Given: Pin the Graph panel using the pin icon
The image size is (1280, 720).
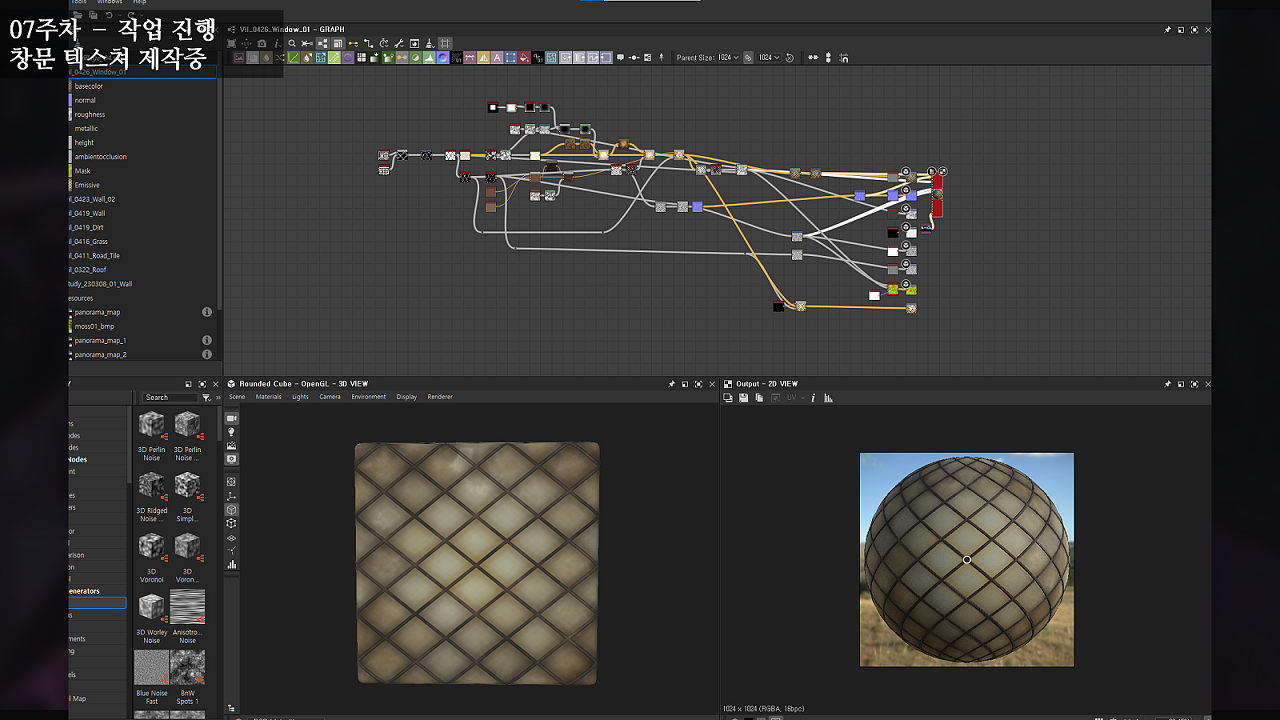Looking at the screenshot, I should tap(1167, 30).
